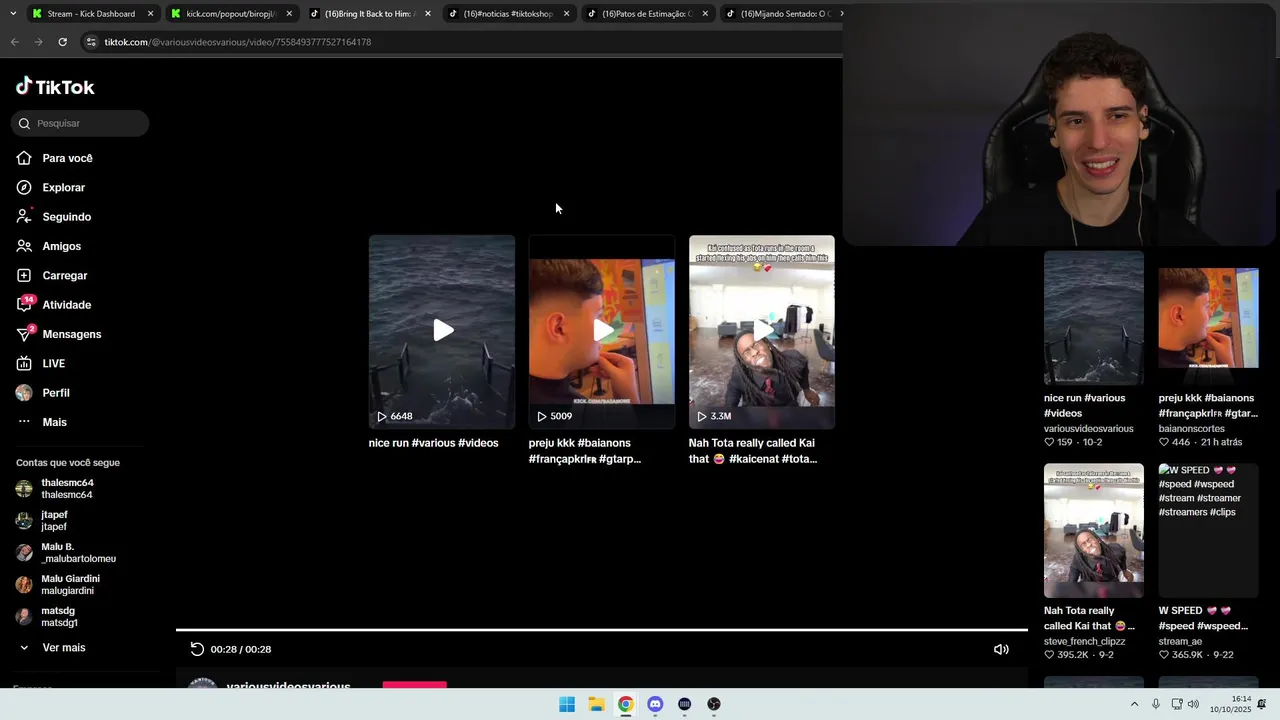Switch to Stream - Kick Dashboard tab

coord(91,14)
